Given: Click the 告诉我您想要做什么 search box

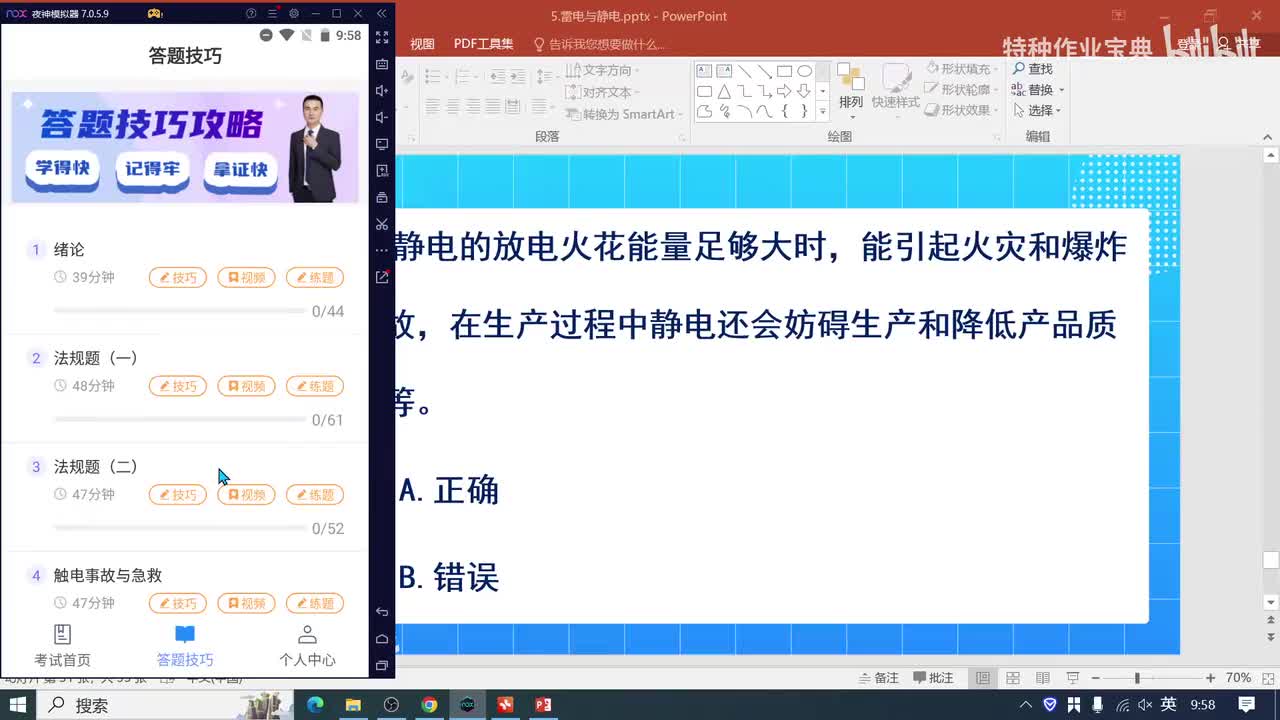Looking at the screenshot, I should tap(599, 44).
